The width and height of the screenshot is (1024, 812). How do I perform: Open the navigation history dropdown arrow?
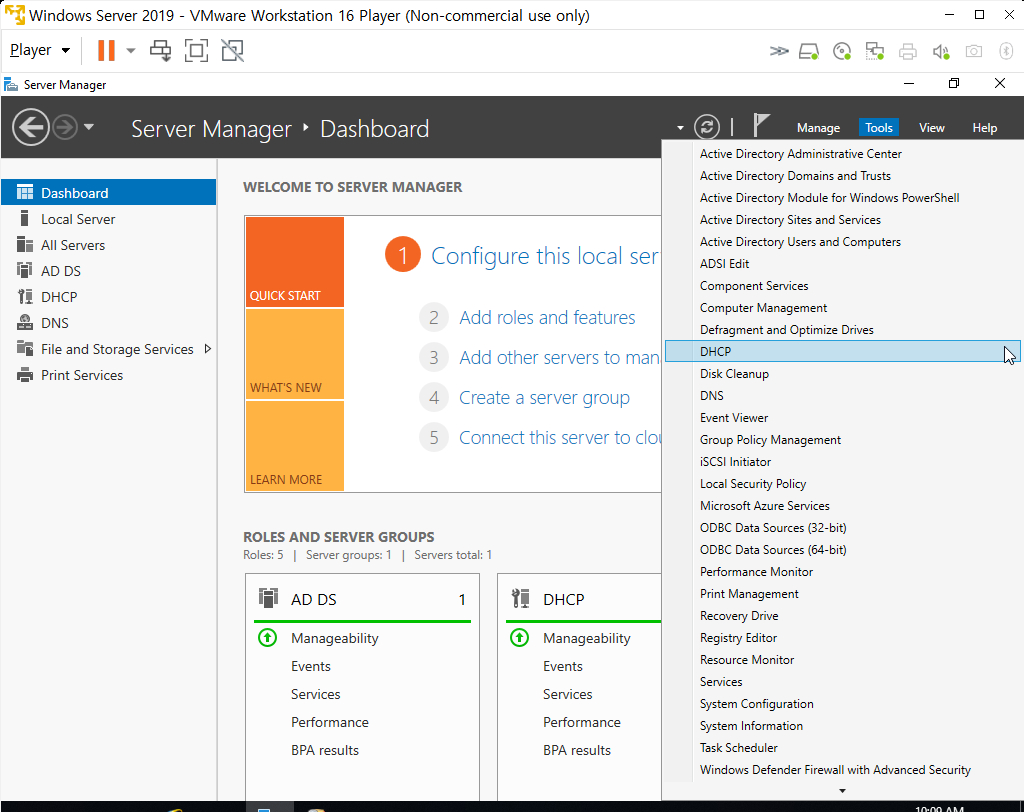(89, 127)
